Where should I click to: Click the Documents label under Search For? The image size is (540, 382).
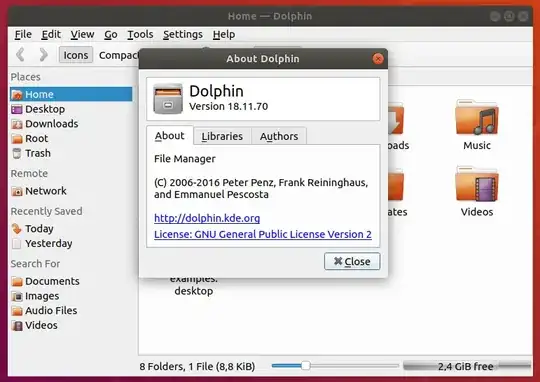click(x=52, y=281)
